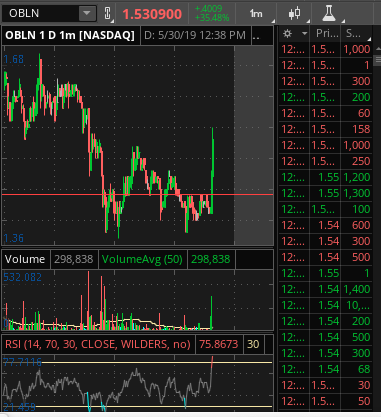Select the 1.54 trade of size 68
The height and width of the screenshot is (417, 381).
[326, 369]
